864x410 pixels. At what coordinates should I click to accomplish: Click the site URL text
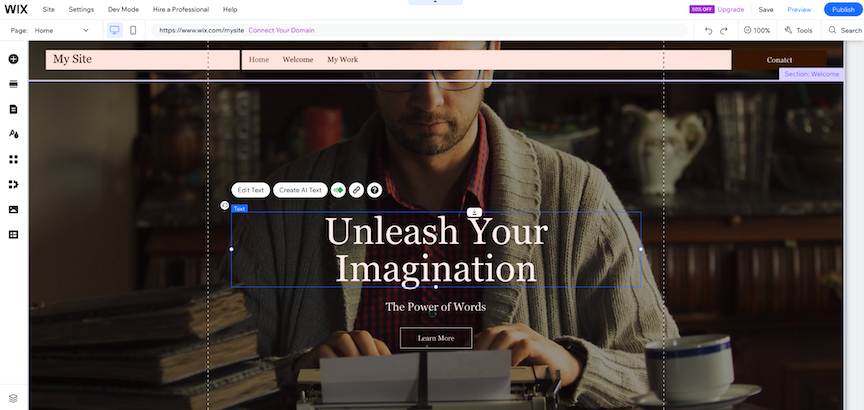(x=202, y=30)
